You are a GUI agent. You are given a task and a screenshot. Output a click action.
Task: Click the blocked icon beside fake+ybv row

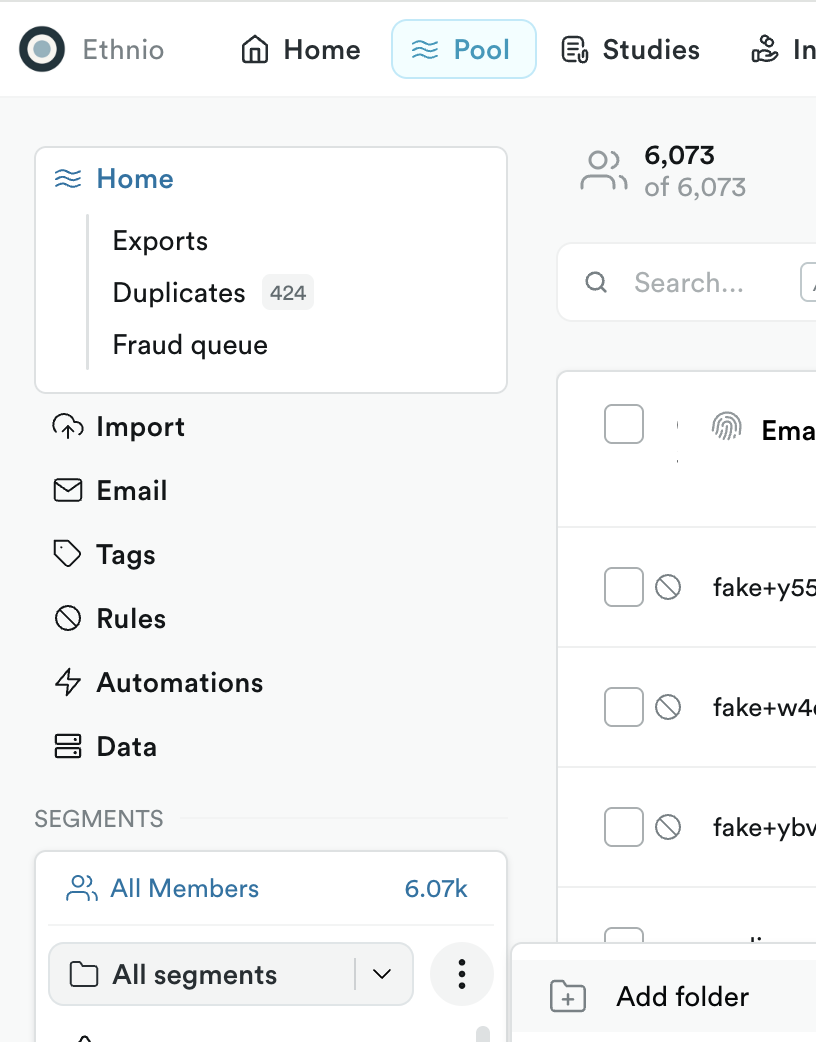668,827
